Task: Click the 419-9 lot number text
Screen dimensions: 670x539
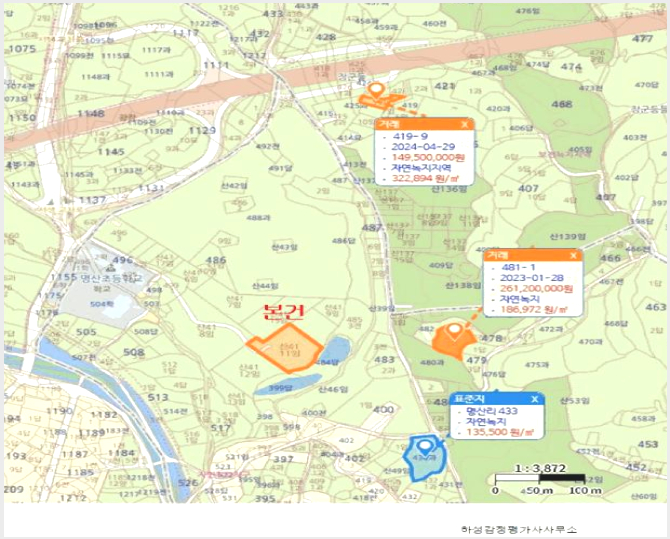Action: pos(410,136)
